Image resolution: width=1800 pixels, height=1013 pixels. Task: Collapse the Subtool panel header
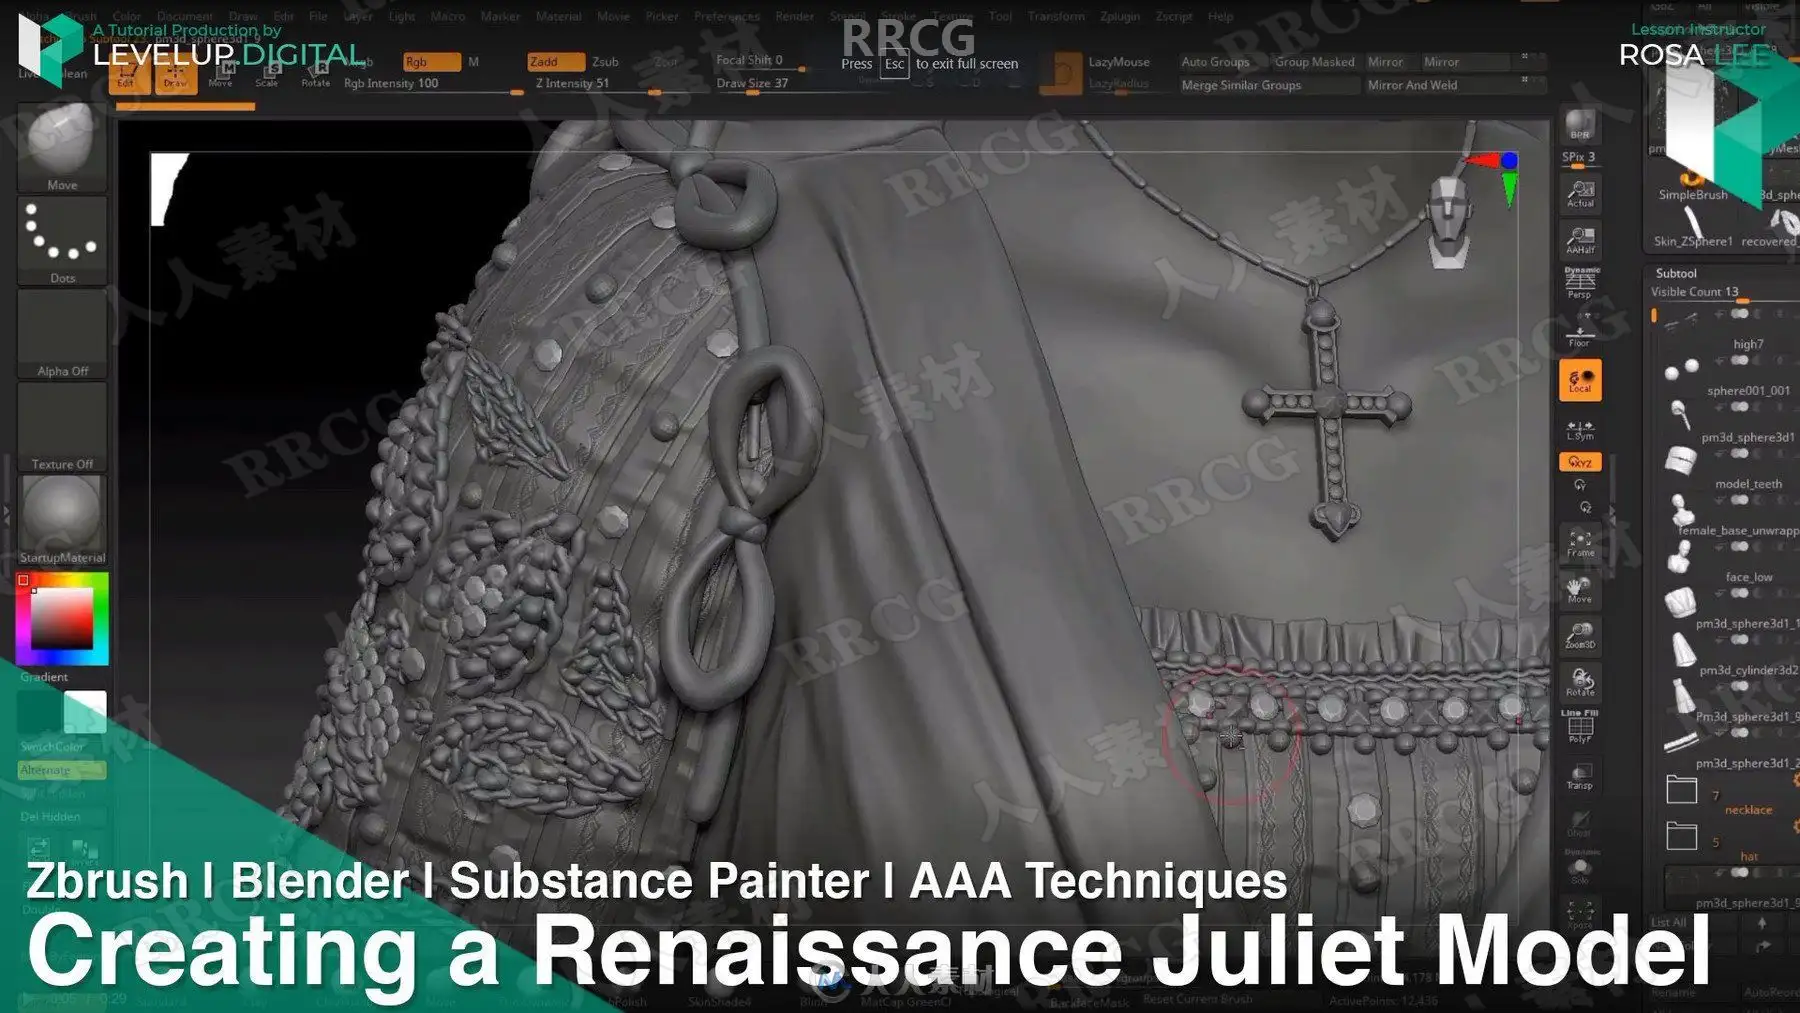click(x=1676, y=273)
